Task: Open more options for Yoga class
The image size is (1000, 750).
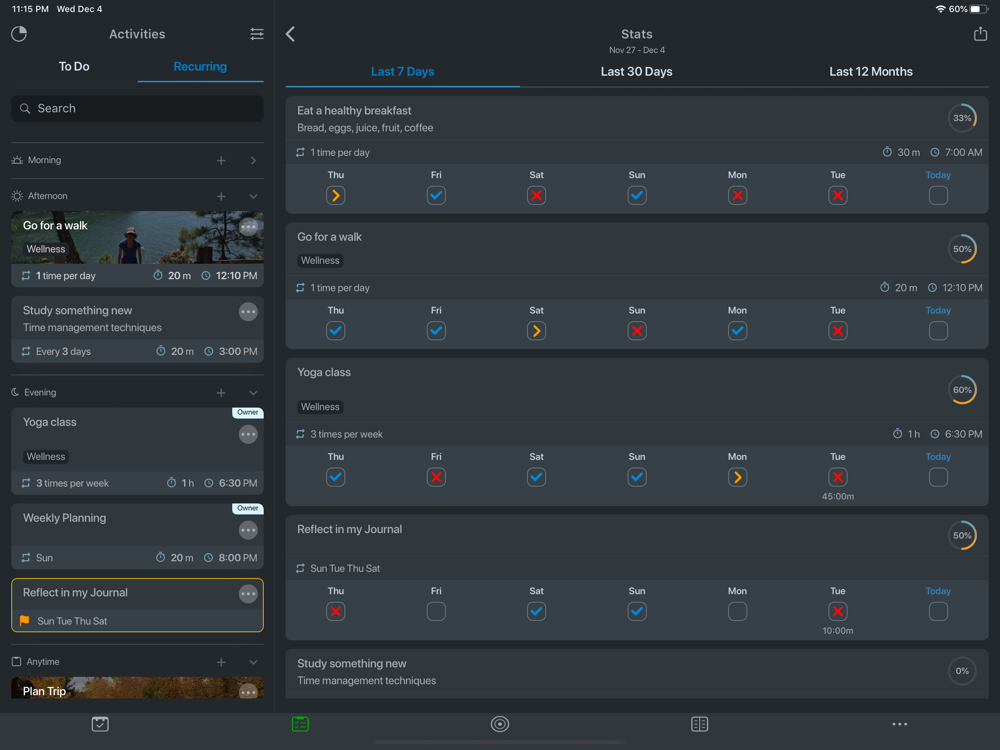Action: 248,434
